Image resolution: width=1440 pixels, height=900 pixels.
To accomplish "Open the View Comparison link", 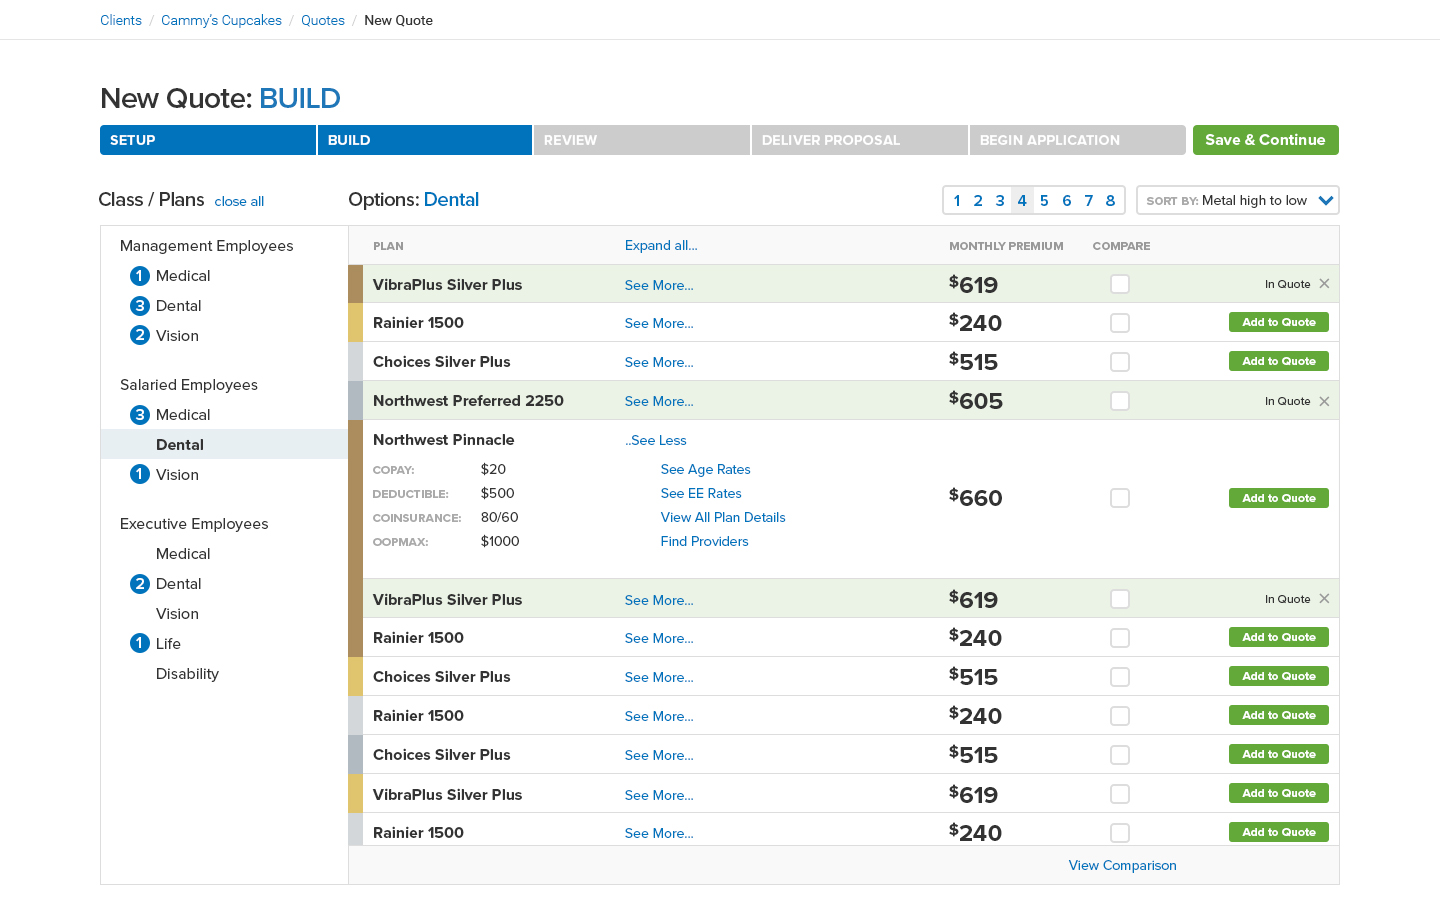I will (x=1122, y=865).
